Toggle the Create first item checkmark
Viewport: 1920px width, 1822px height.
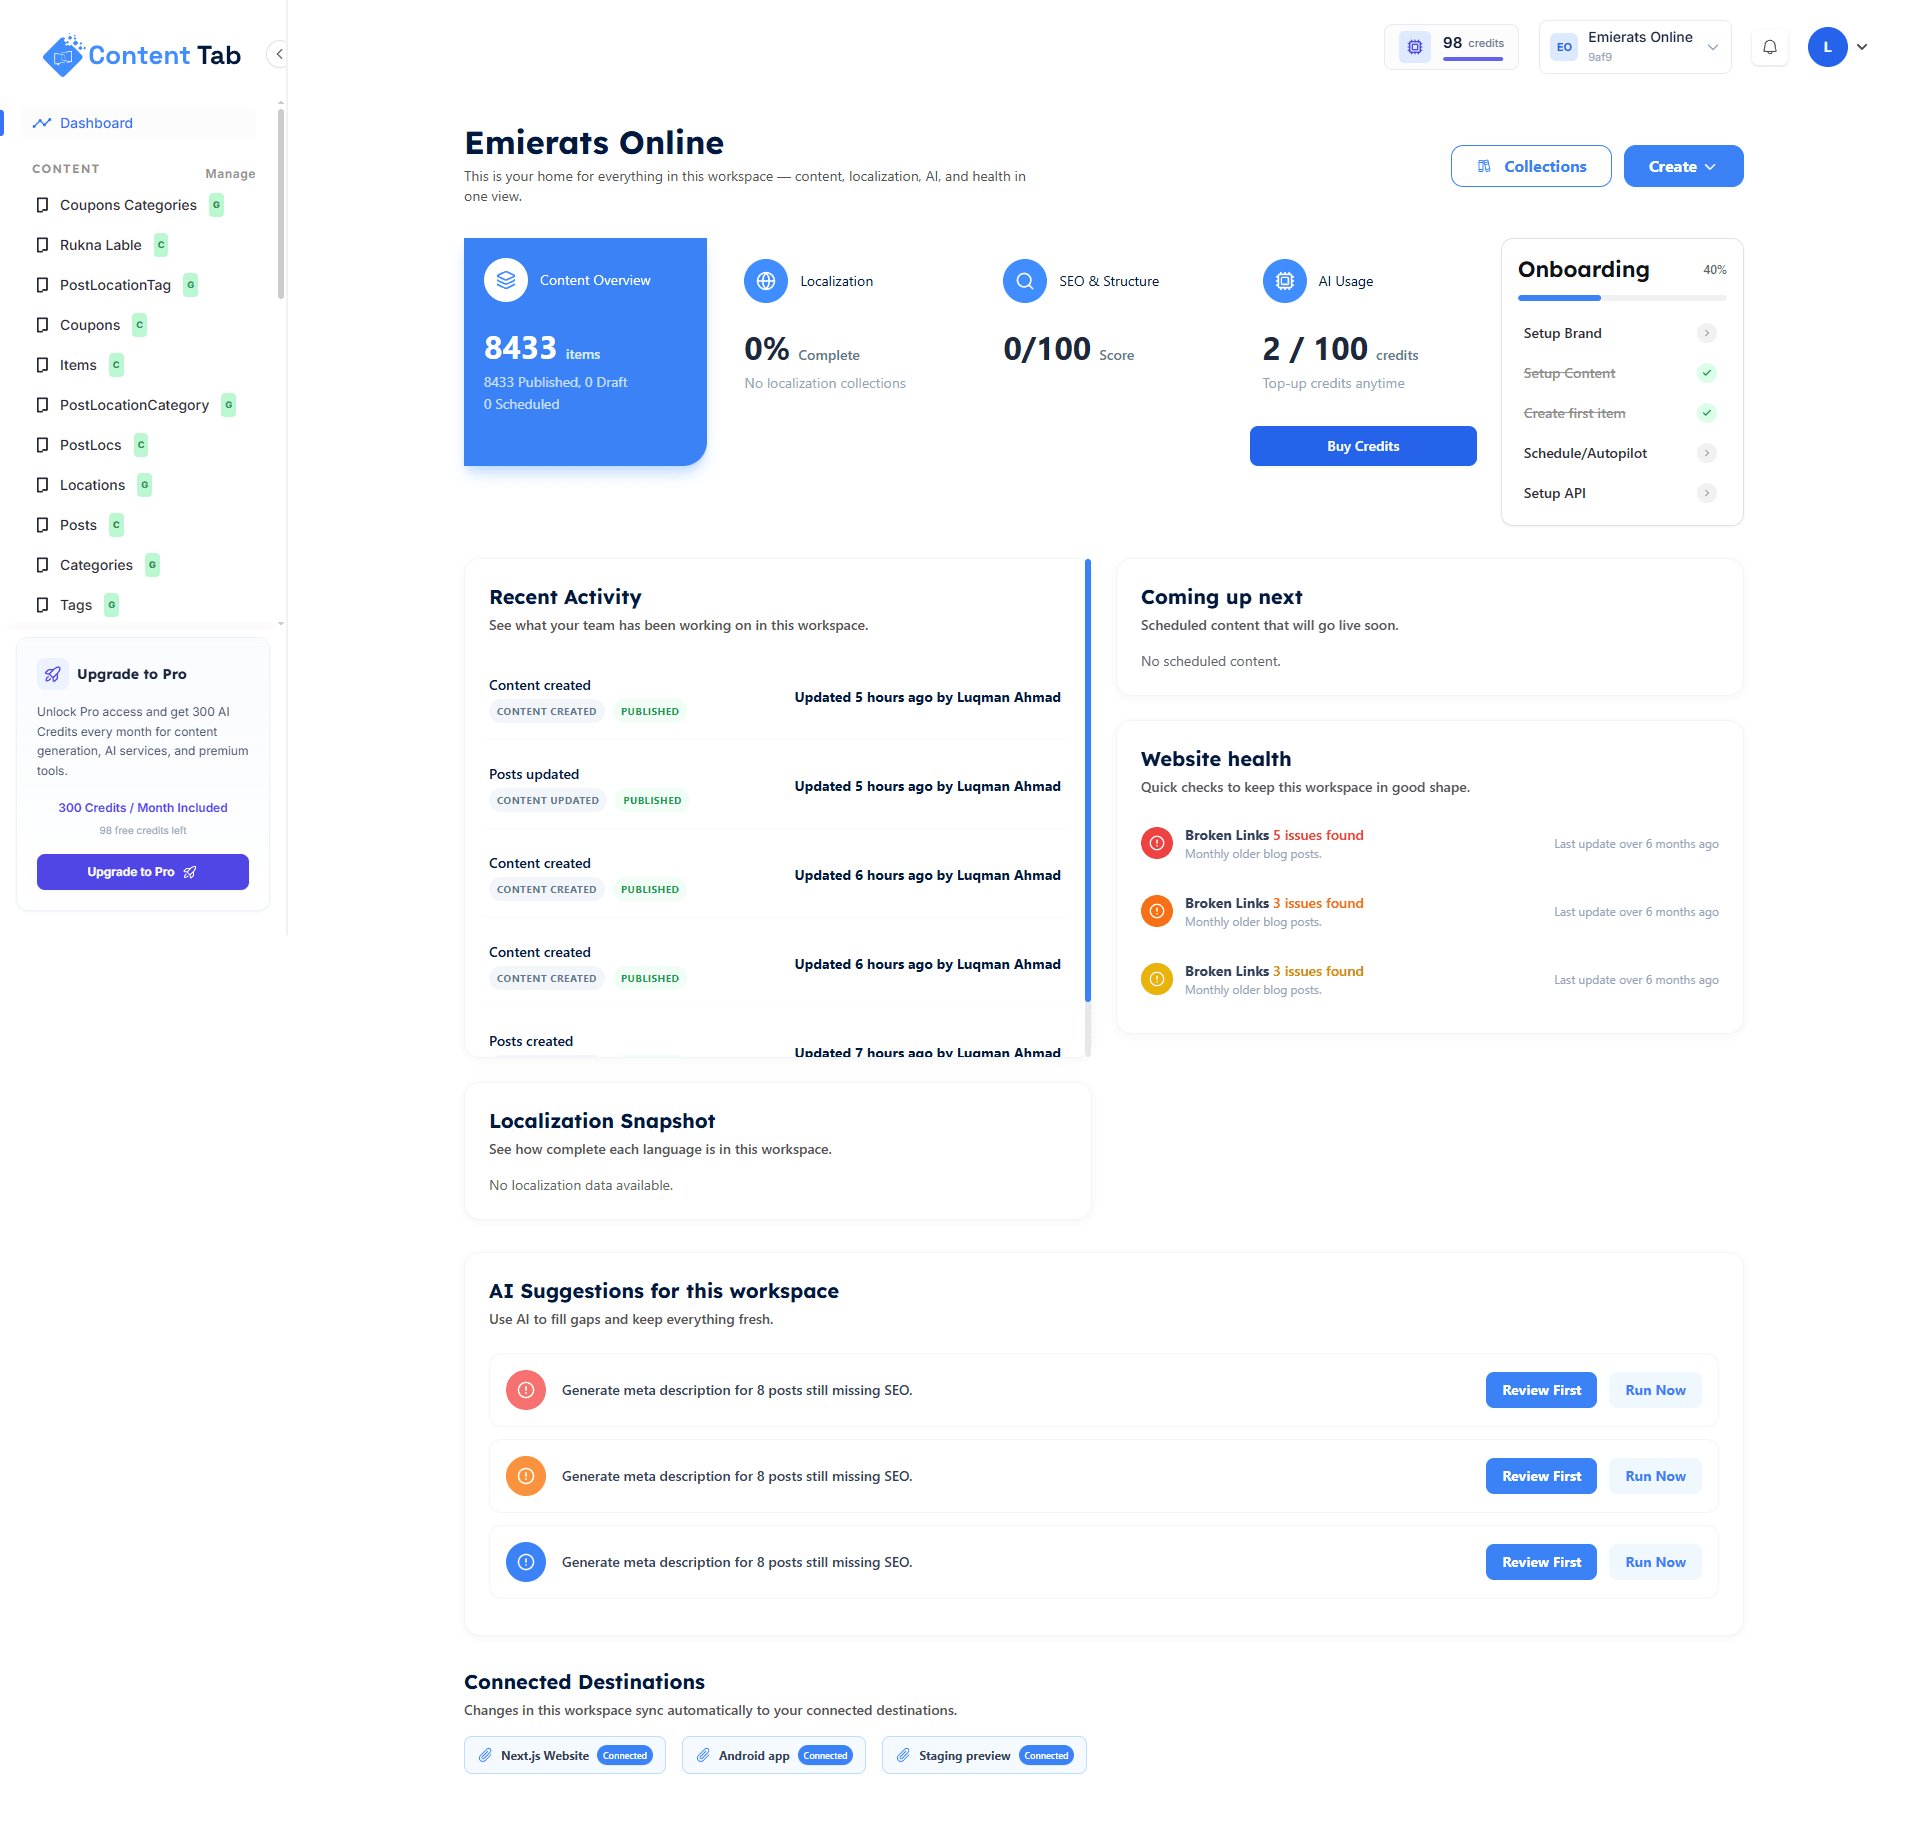point(1707,413)
